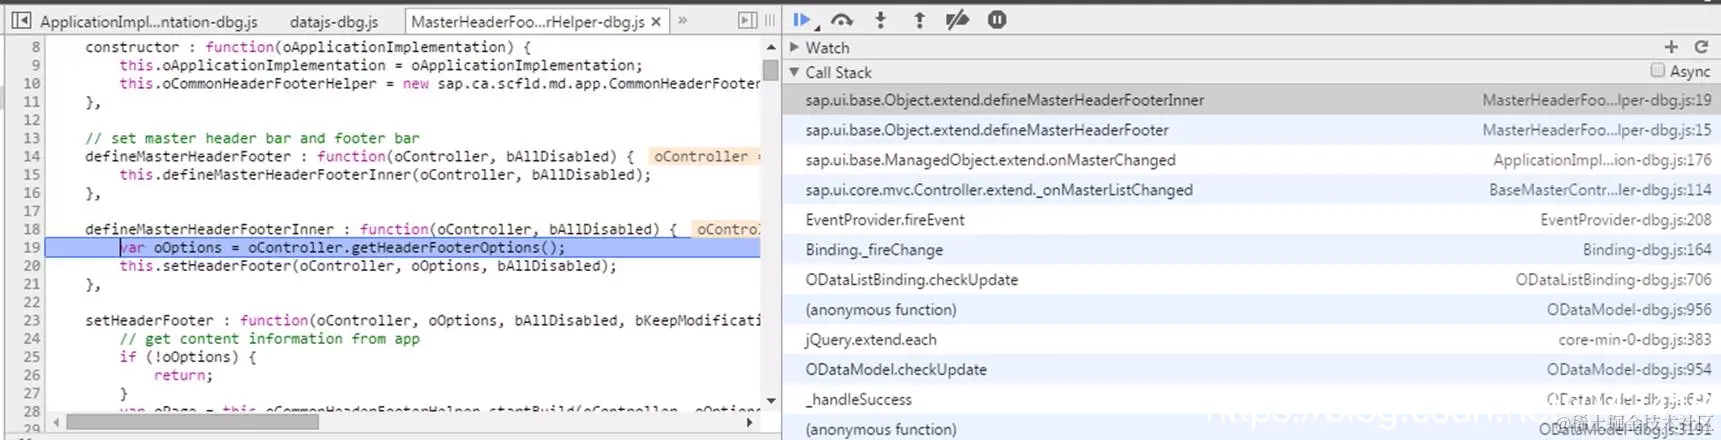
Task: Click line number 15 in gutter
Action: (x=31, y=174)
